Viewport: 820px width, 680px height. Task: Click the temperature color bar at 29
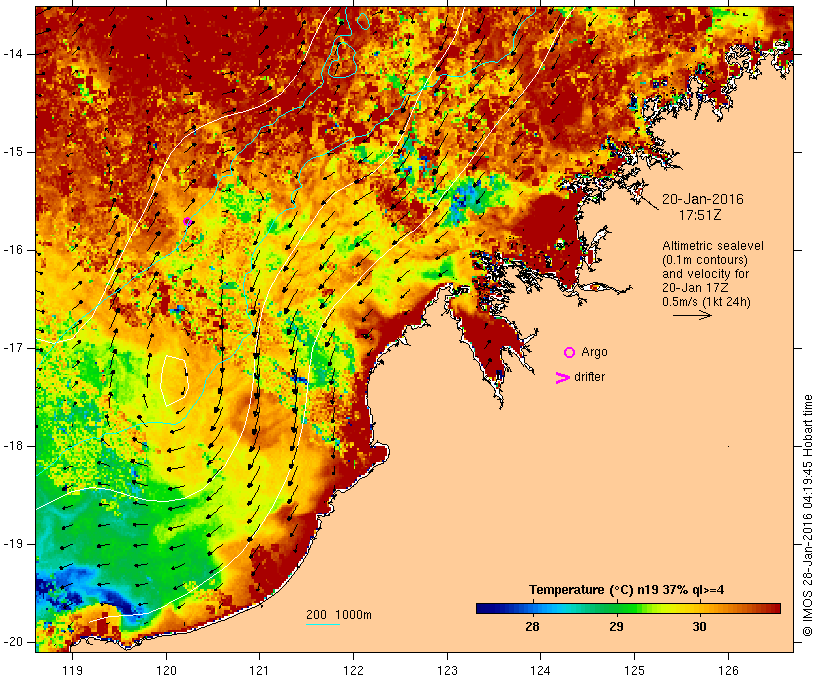[x=616, y=608]
